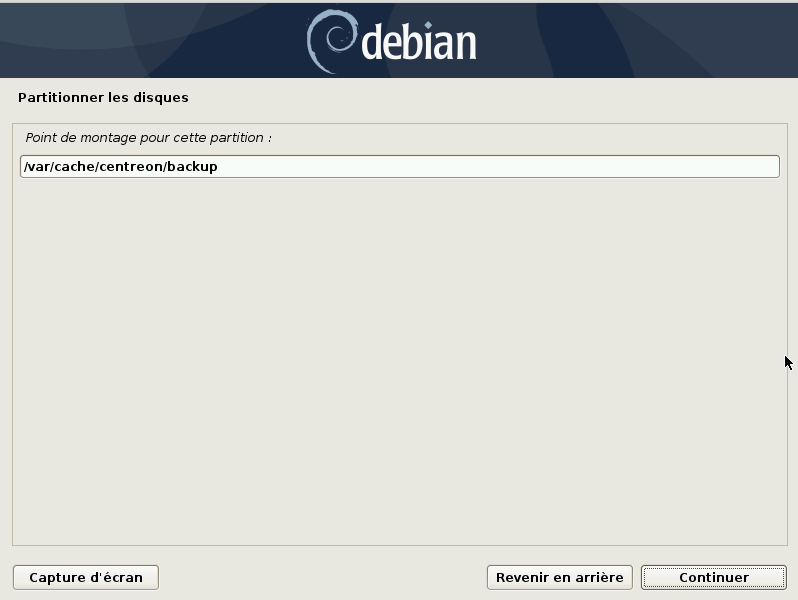The width and height of the screenshot is (798, 600).
Task: Click the leading slash of the mount path
Action: [25, 167]
